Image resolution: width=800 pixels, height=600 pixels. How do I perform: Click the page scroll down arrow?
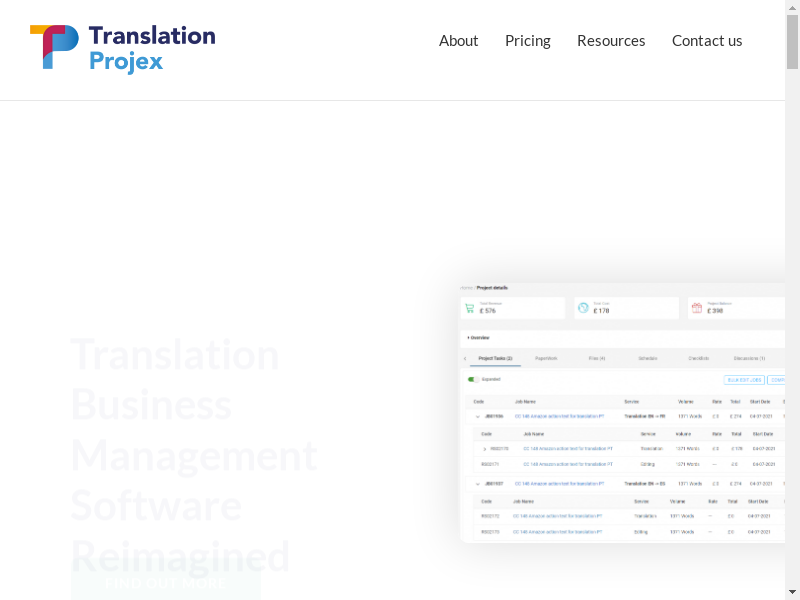792,592
